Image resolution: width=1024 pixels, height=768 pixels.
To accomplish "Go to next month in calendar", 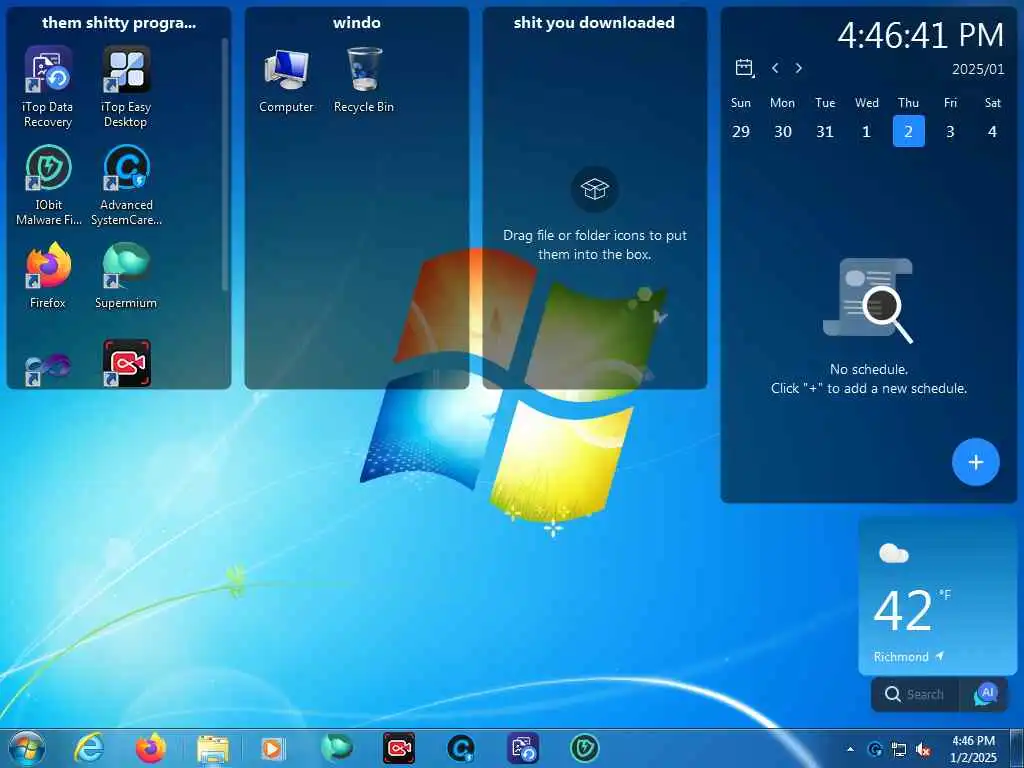I will pos(798,68).
